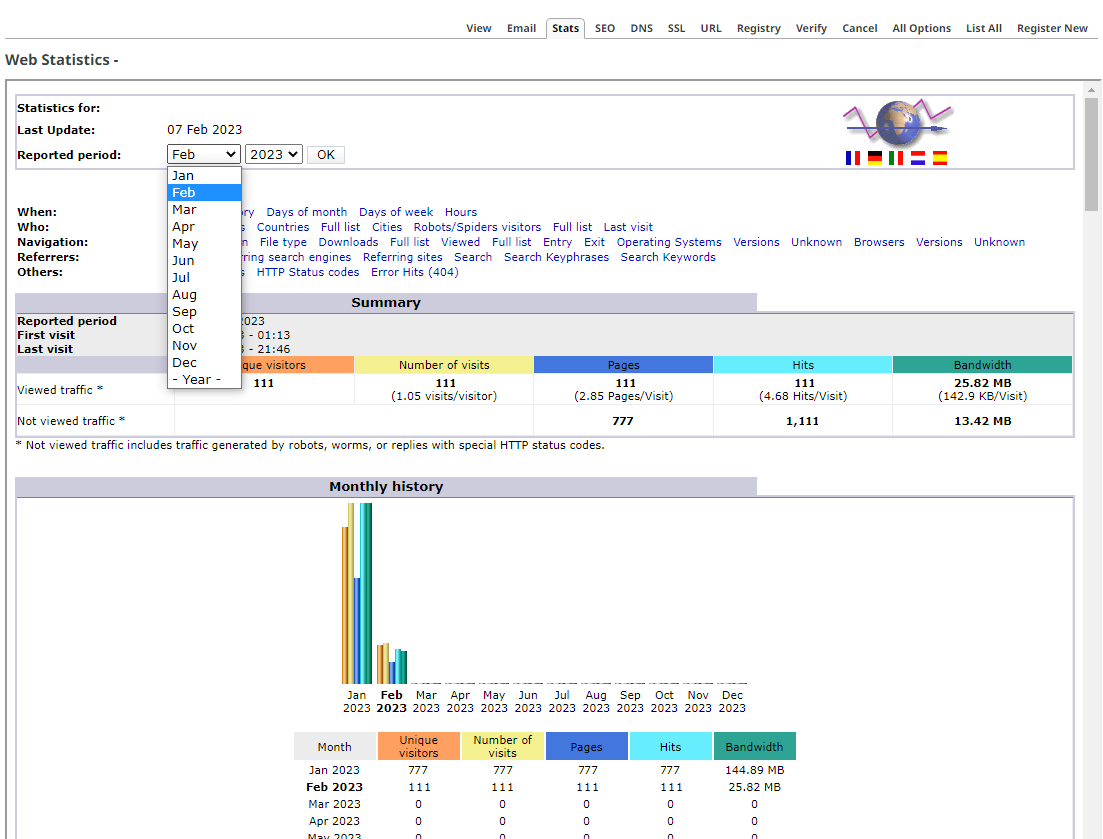Viewport: 1103px width, 839px height.
Task: Click the Cancel tab
Action: [x=860, y=28]
